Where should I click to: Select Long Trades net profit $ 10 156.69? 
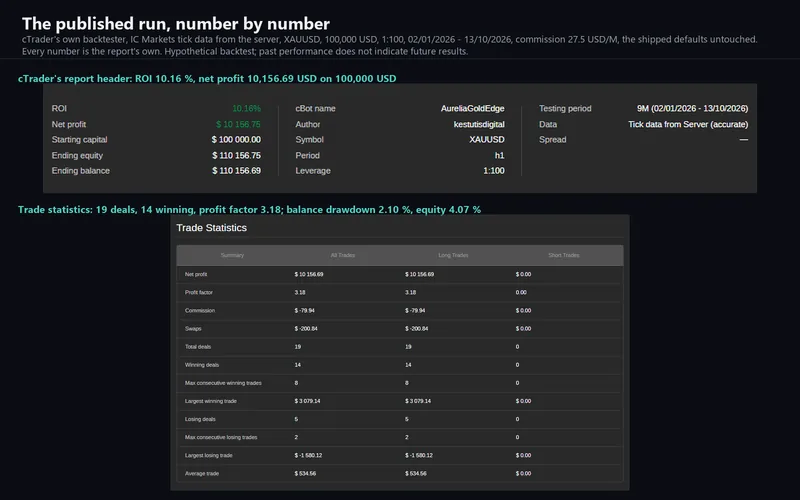[419, 274]
